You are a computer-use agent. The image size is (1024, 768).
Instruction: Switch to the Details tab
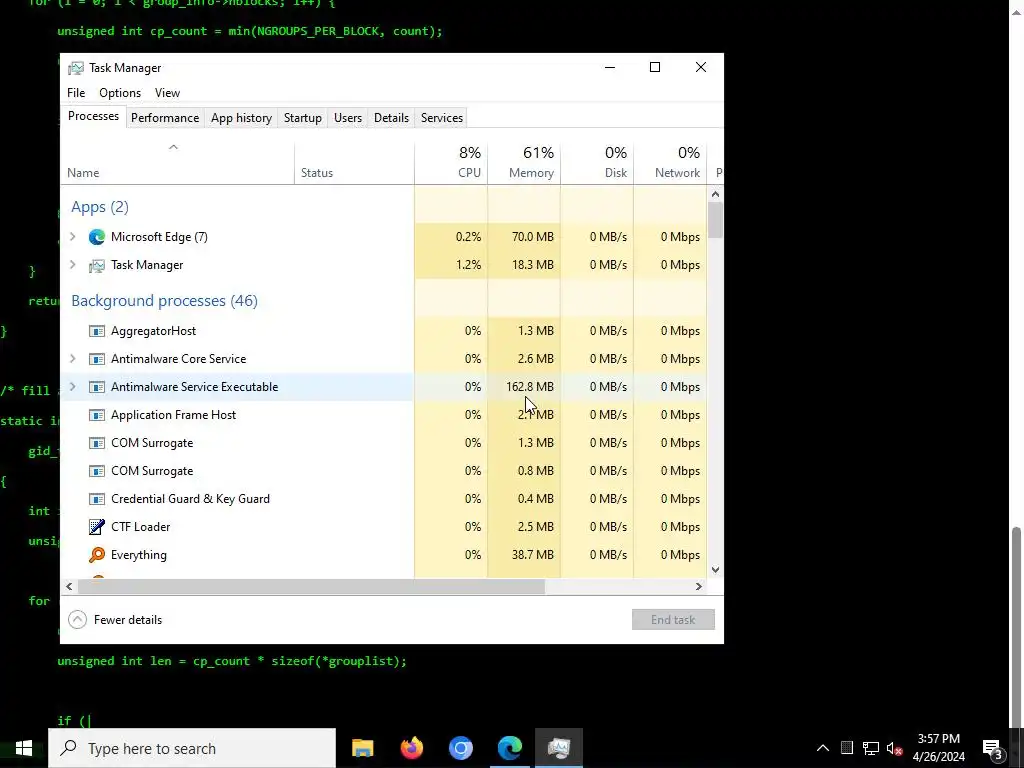pos(391,118)
